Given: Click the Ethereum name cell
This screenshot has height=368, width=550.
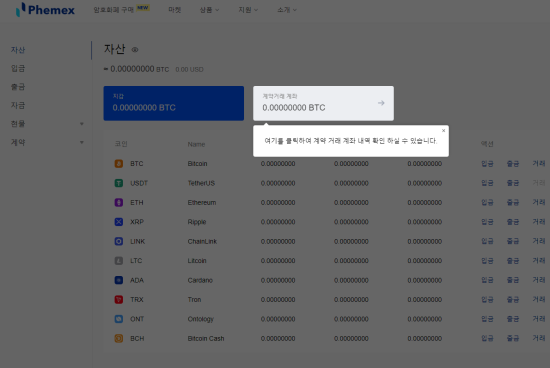Looking at the screenshot, I should click(x=202, y=202).
